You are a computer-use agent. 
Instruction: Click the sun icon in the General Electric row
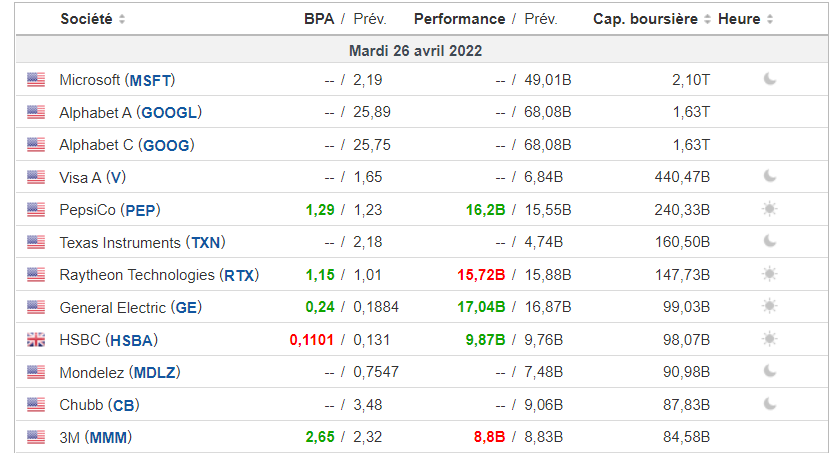tap(770, 306)
